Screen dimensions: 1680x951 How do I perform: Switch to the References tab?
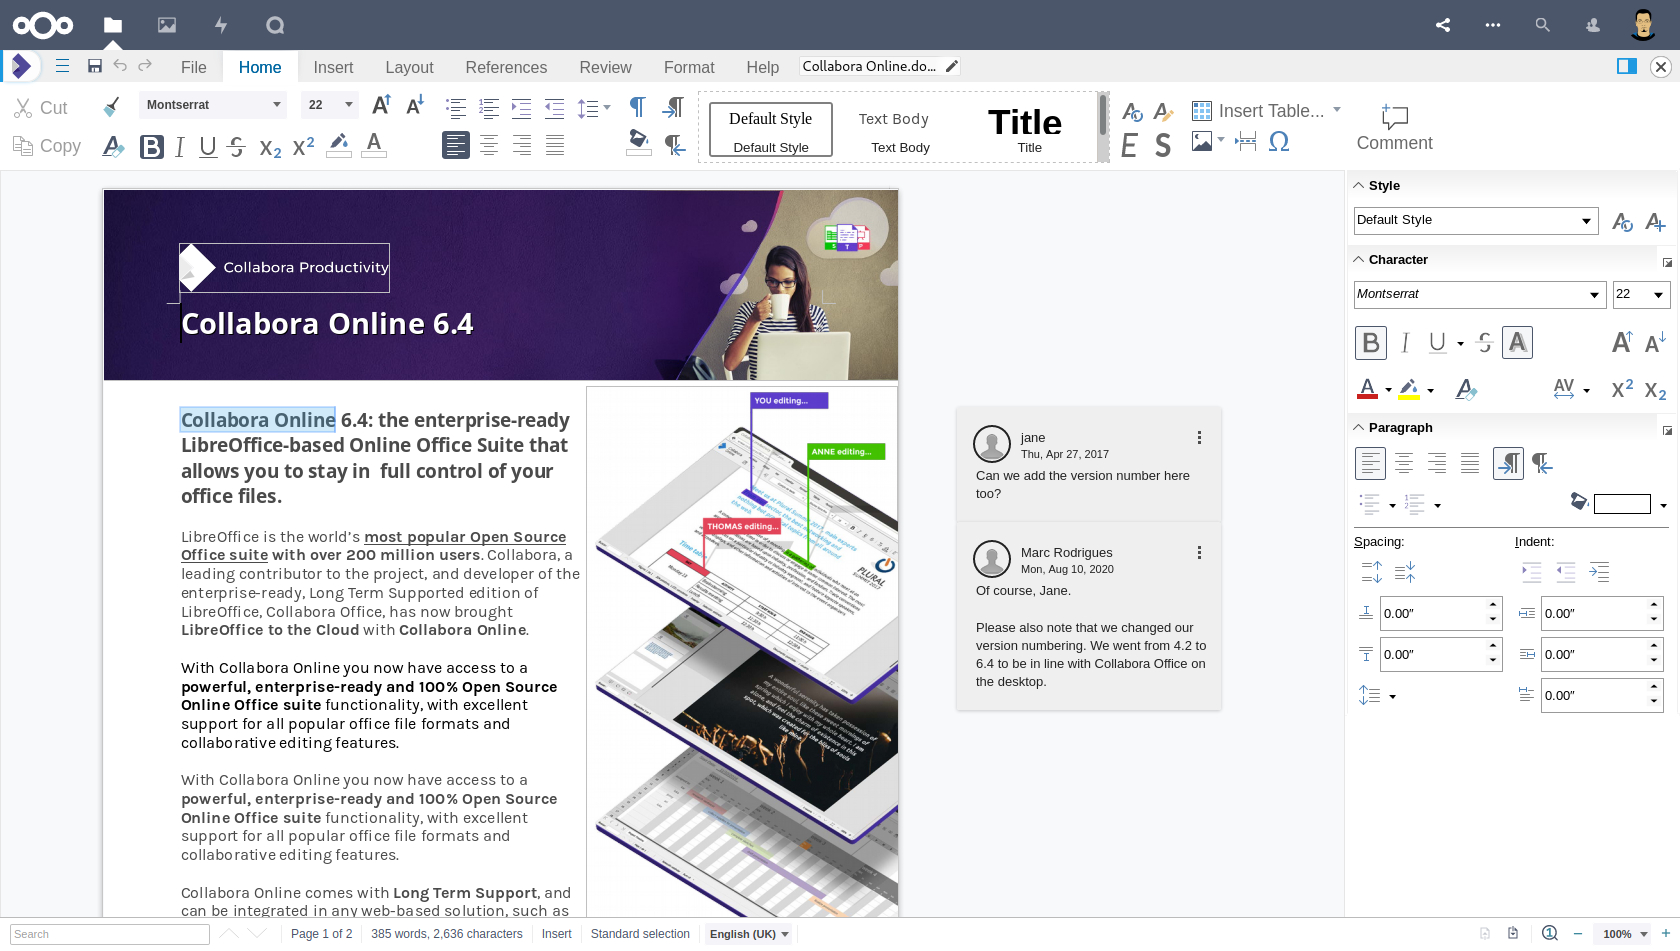(x=506, y=67)
